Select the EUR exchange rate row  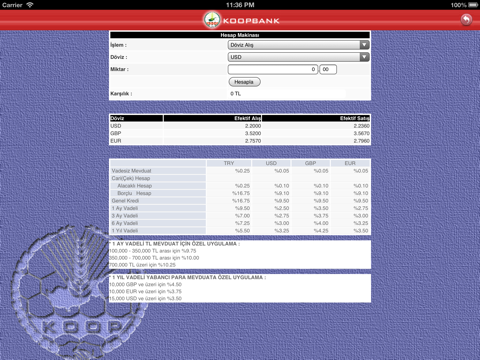point(240,141)
